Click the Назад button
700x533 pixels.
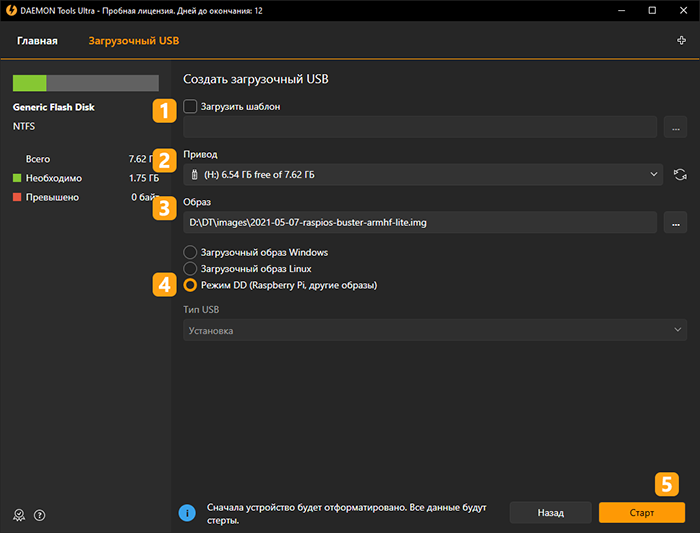550,512
